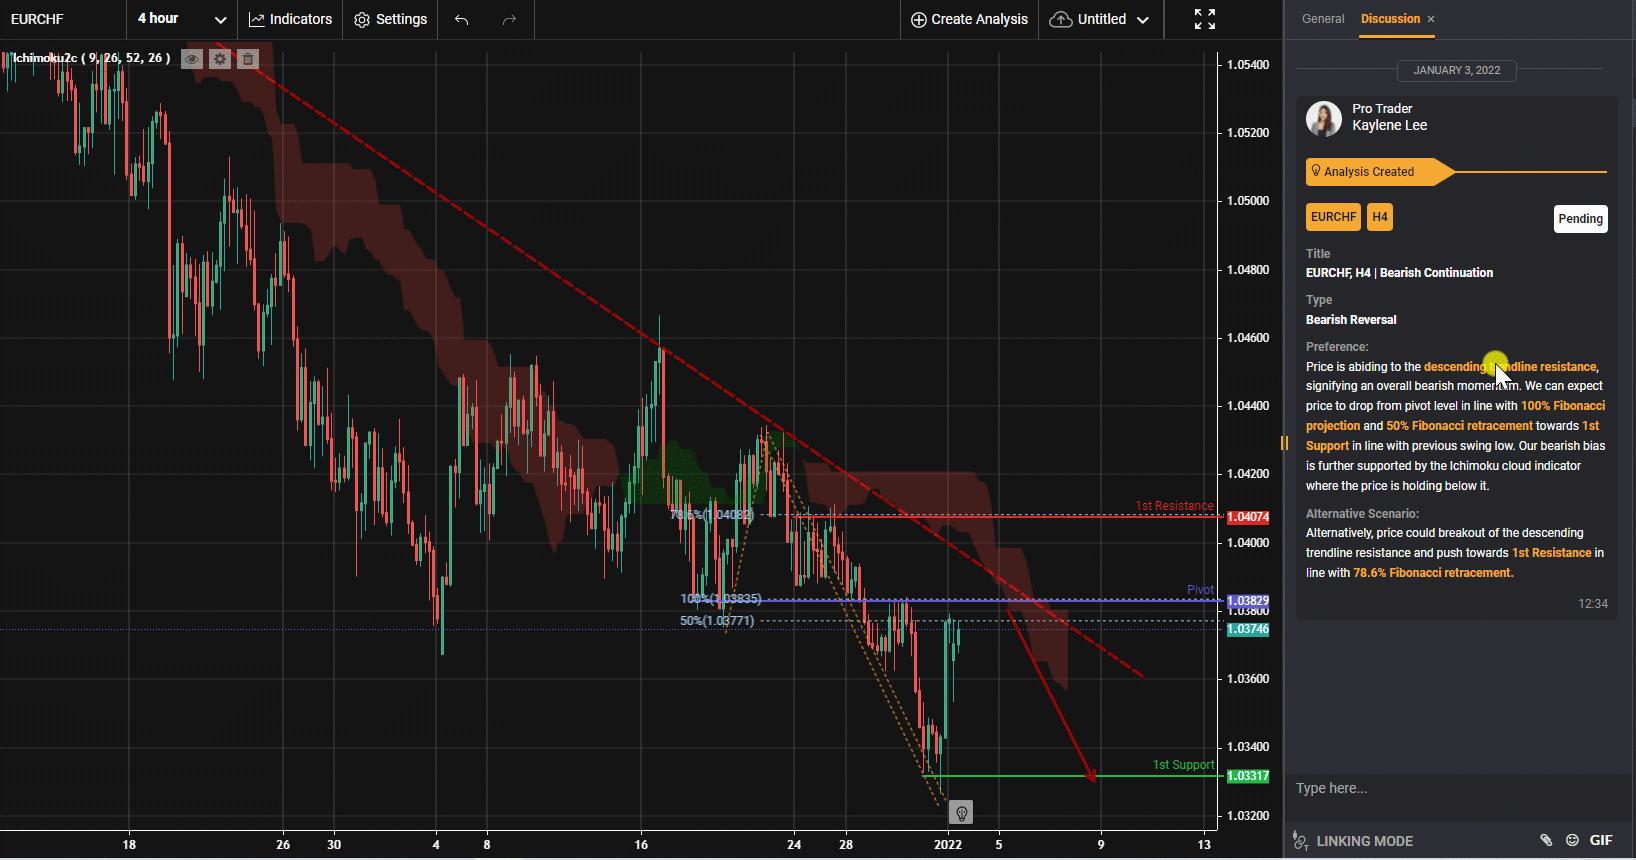1636x860 pixels.
Task: Click Kaylene Lee's avatar
Action: (1324, 119)
